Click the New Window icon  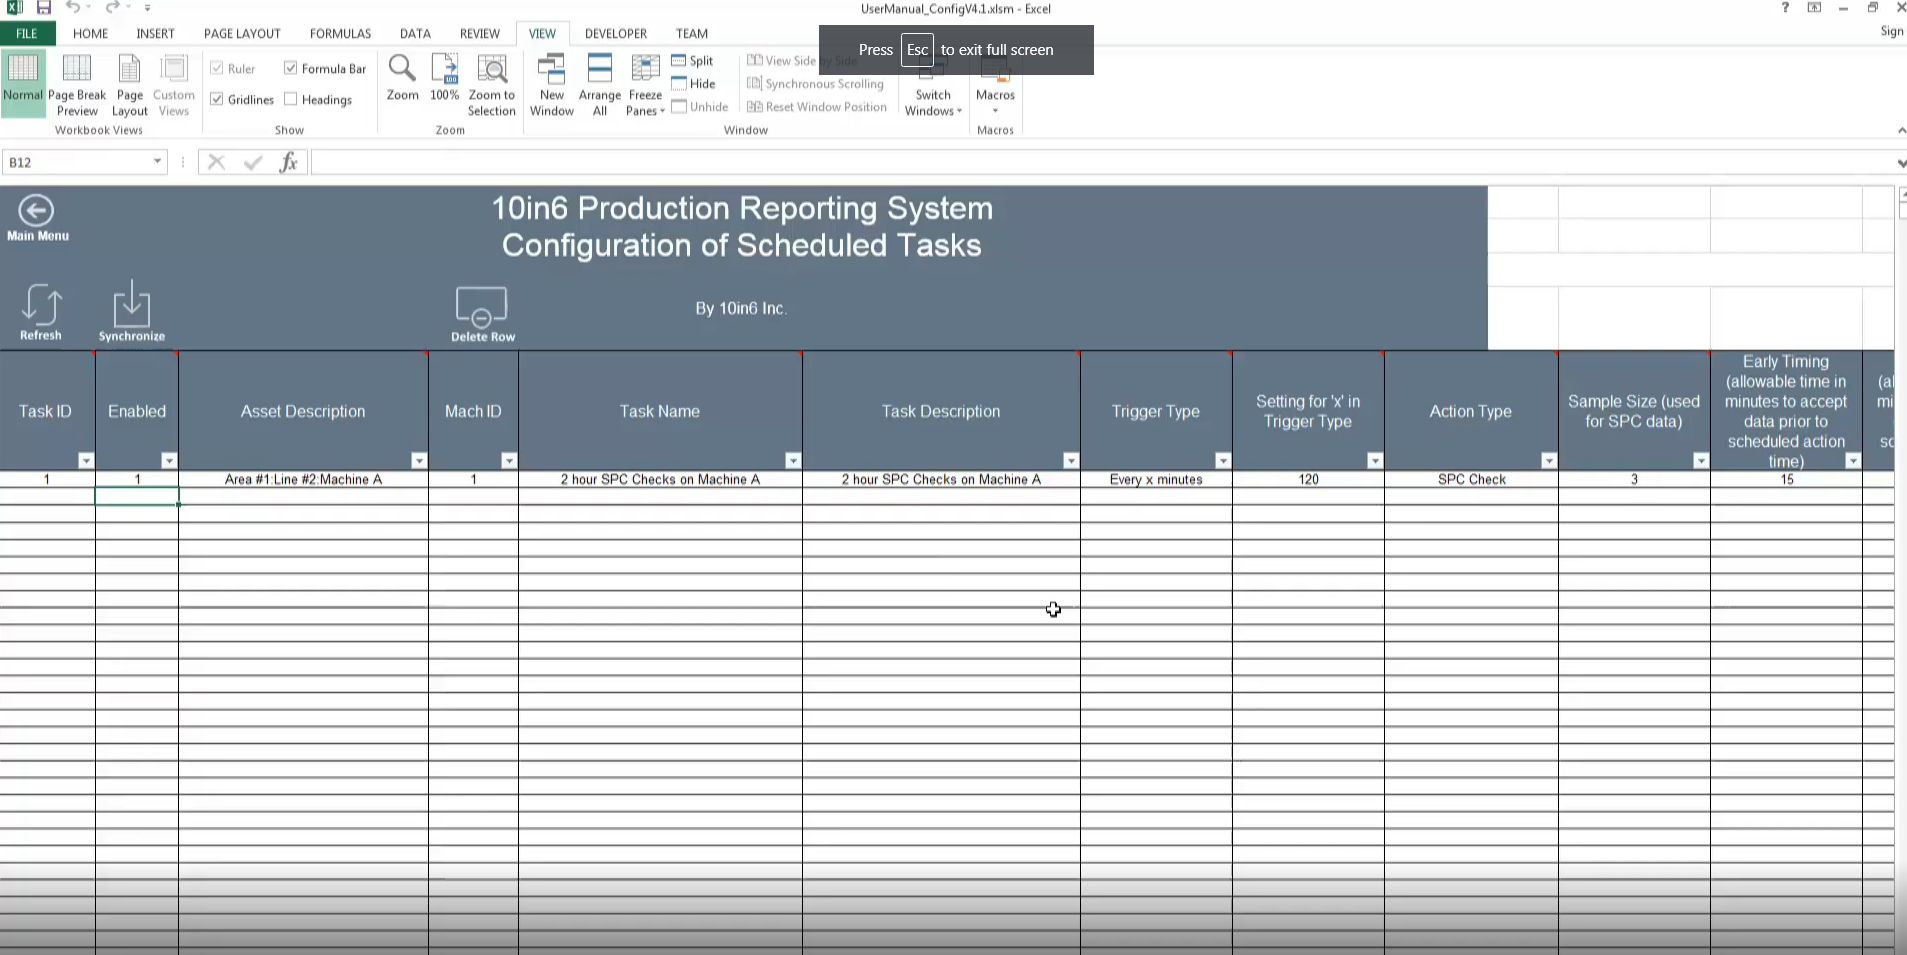551,86
